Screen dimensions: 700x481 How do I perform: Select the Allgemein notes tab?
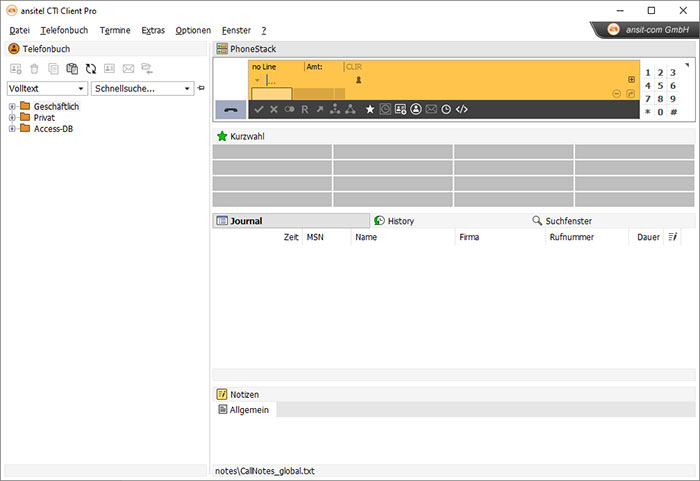click(244, 410)
